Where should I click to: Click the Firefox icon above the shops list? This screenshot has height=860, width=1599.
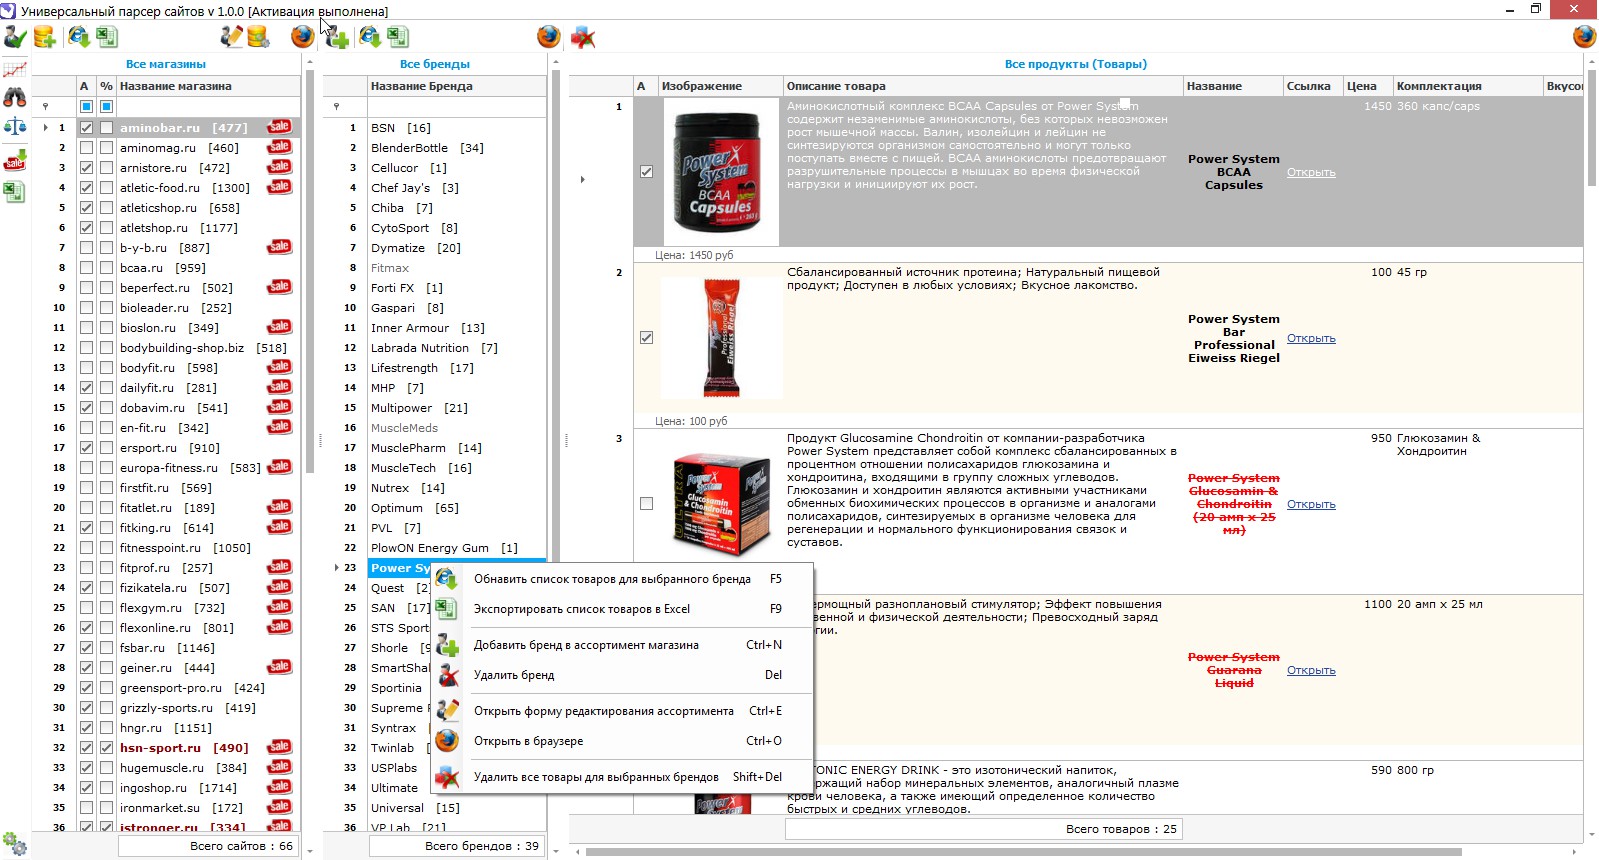click(x=302, y=38)
